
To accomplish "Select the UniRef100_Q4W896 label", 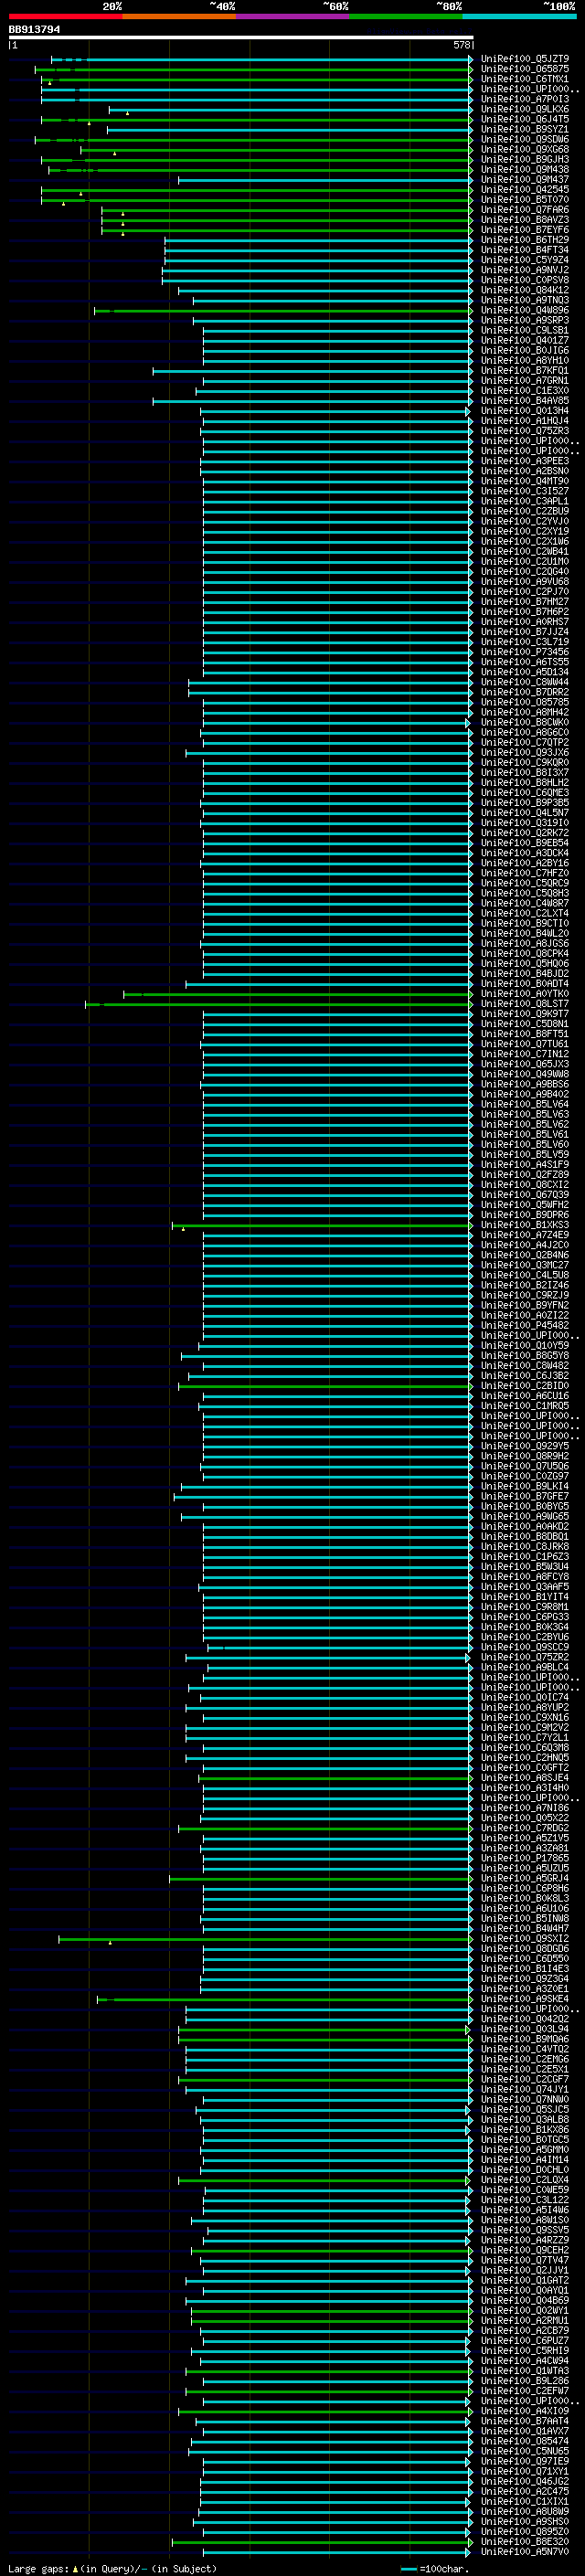I will (524, 310).
